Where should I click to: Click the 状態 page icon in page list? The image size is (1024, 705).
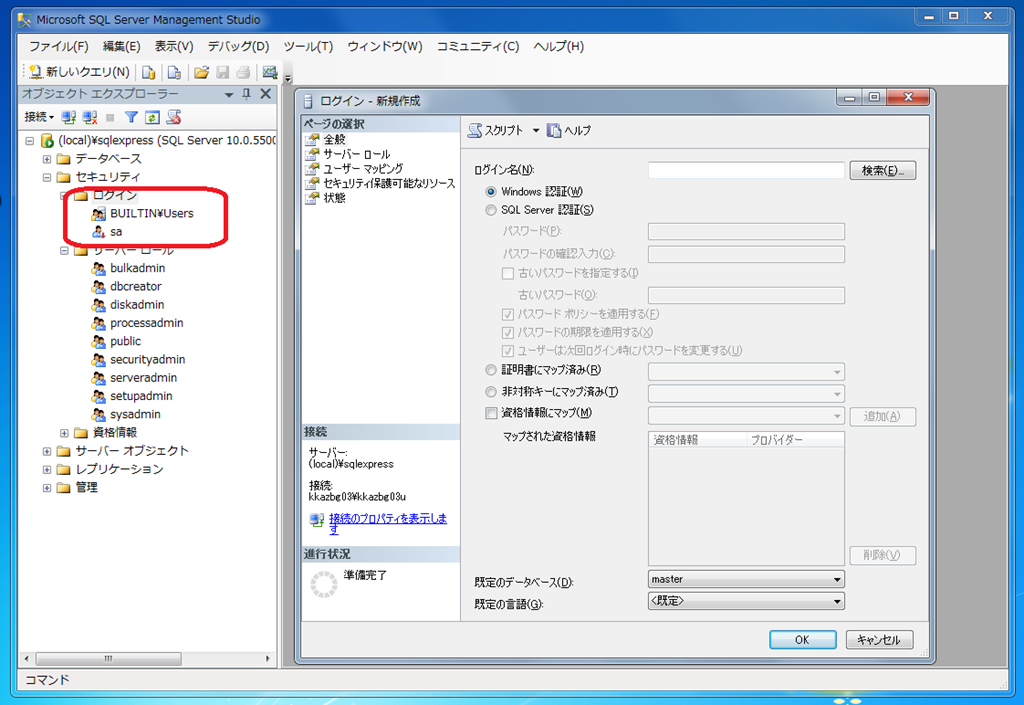[x=312, y=198]
